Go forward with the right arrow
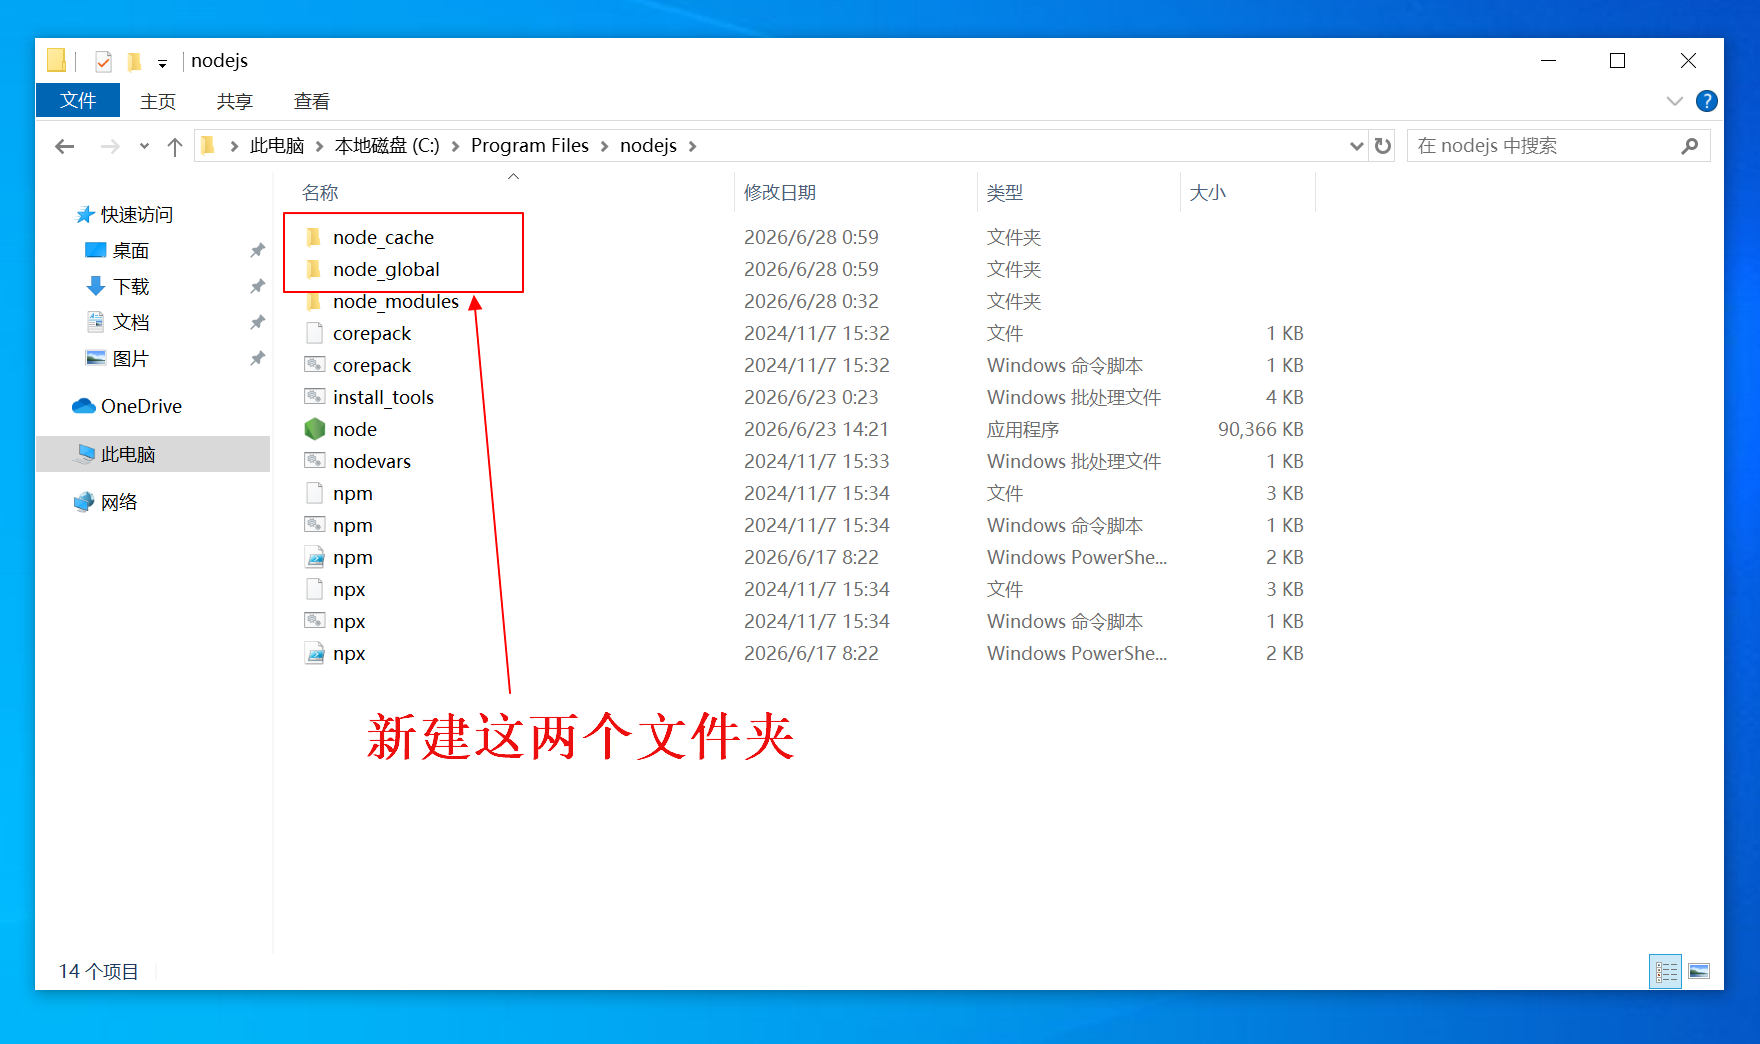1760x1044 pixels. pos(110,146)
